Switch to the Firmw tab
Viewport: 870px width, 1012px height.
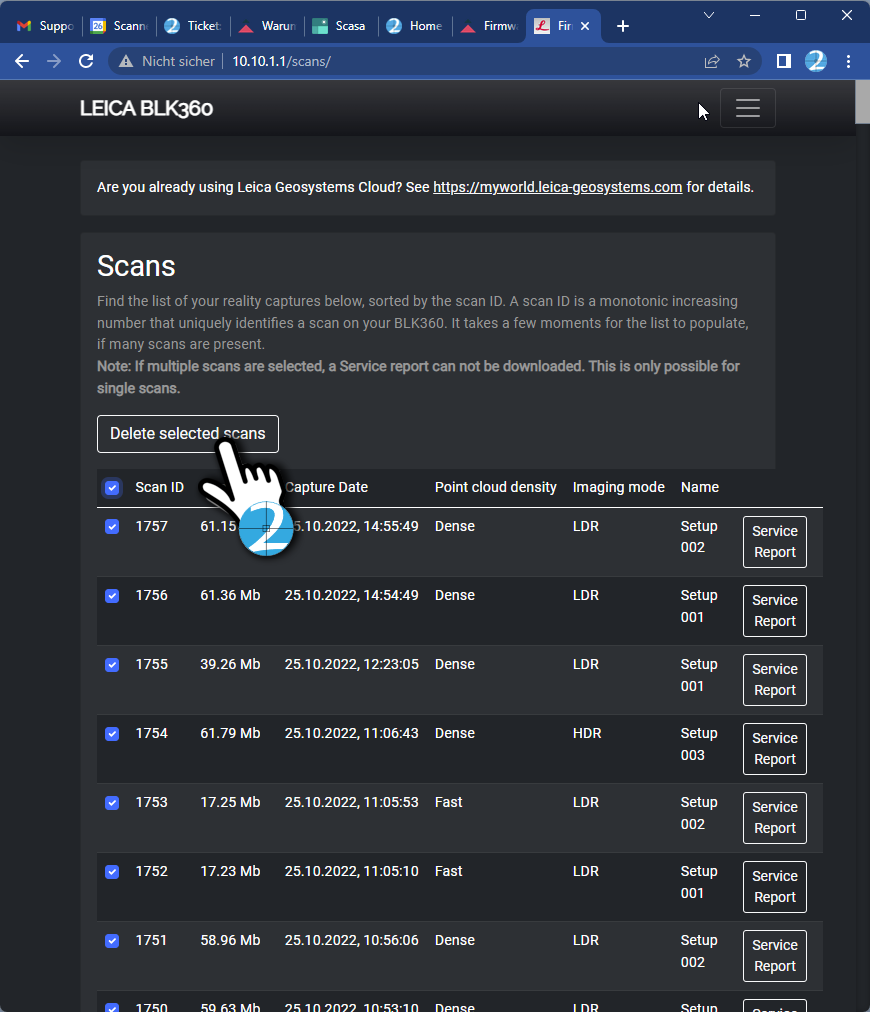[490, 26]
